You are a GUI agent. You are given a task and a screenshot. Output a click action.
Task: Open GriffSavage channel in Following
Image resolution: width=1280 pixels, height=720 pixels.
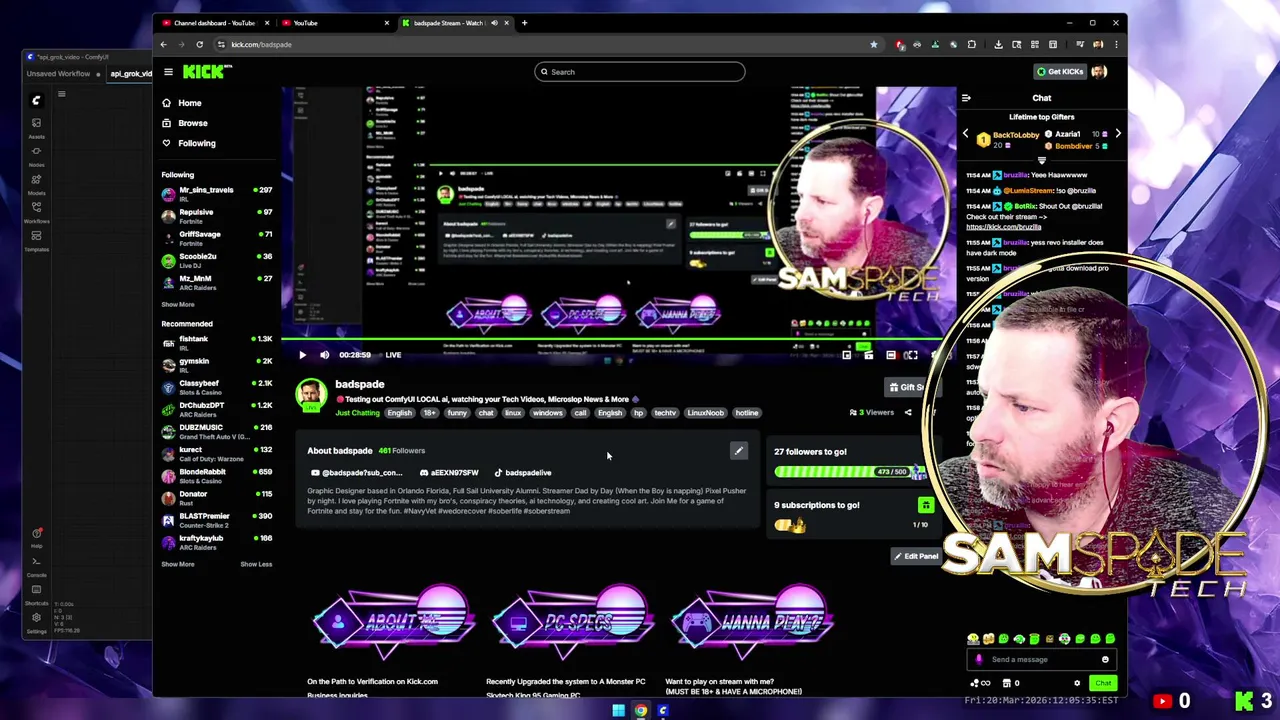click(216, 238)
